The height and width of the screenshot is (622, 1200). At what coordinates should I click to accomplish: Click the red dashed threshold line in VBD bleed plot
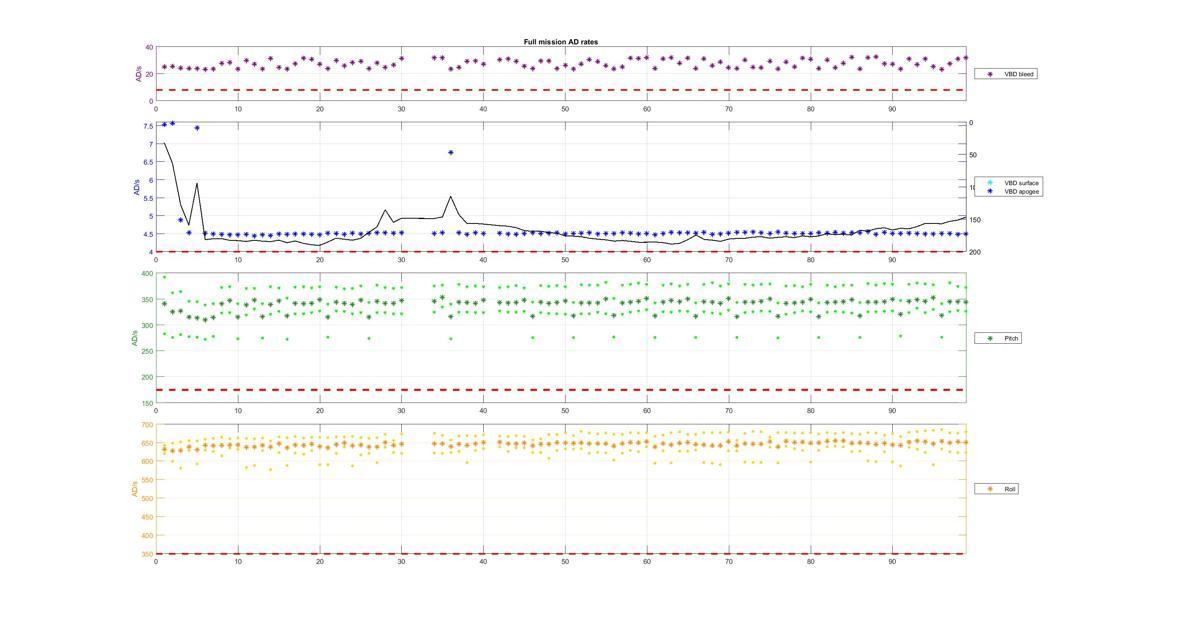tap(560, 90)
